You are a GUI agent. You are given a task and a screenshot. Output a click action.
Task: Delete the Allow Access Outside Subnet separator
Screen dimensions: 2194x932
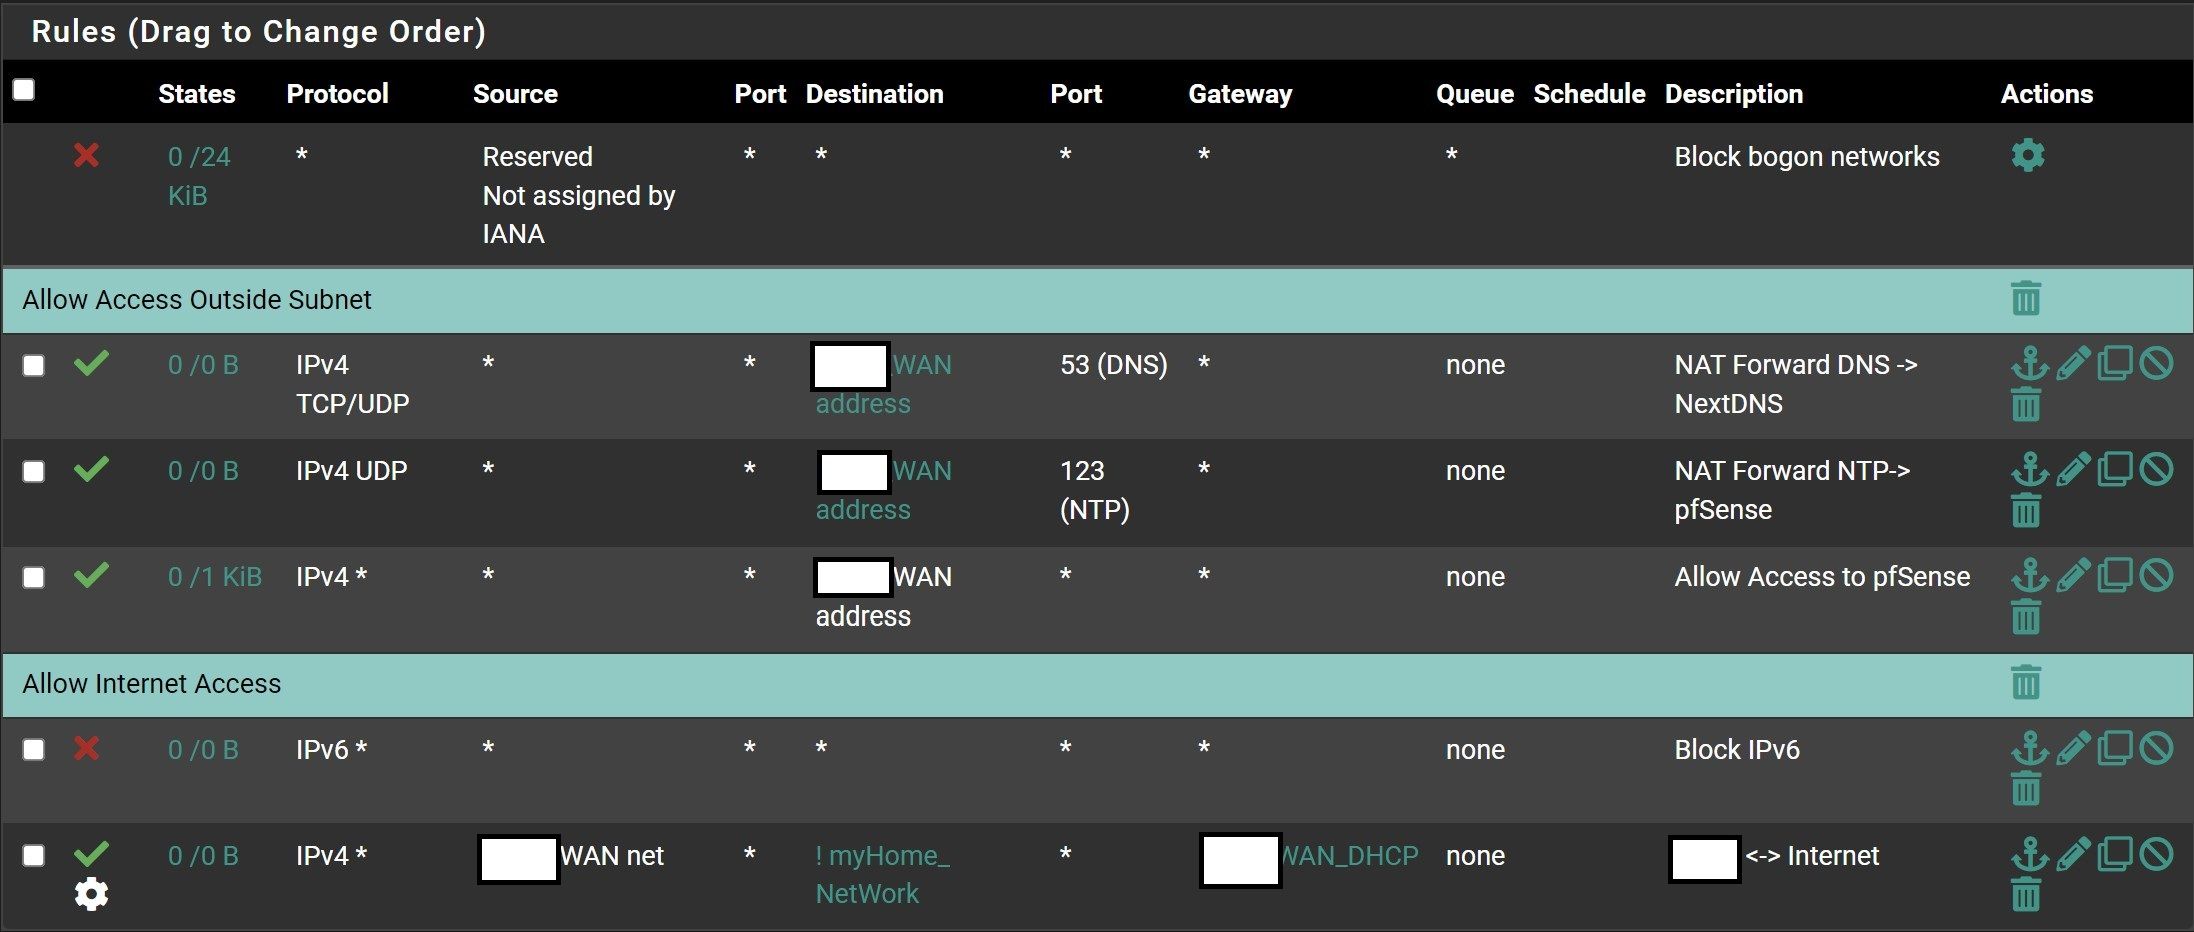click(2025, 298)
